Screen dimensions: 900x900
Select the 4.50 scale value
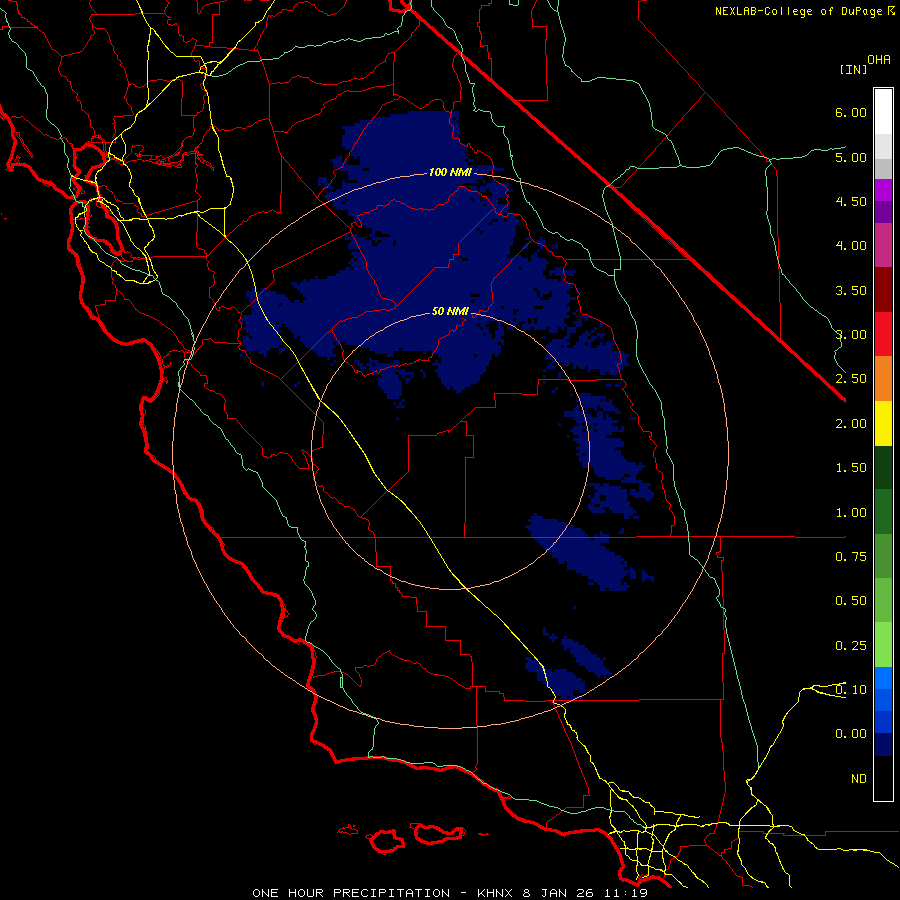coord(851,201)
